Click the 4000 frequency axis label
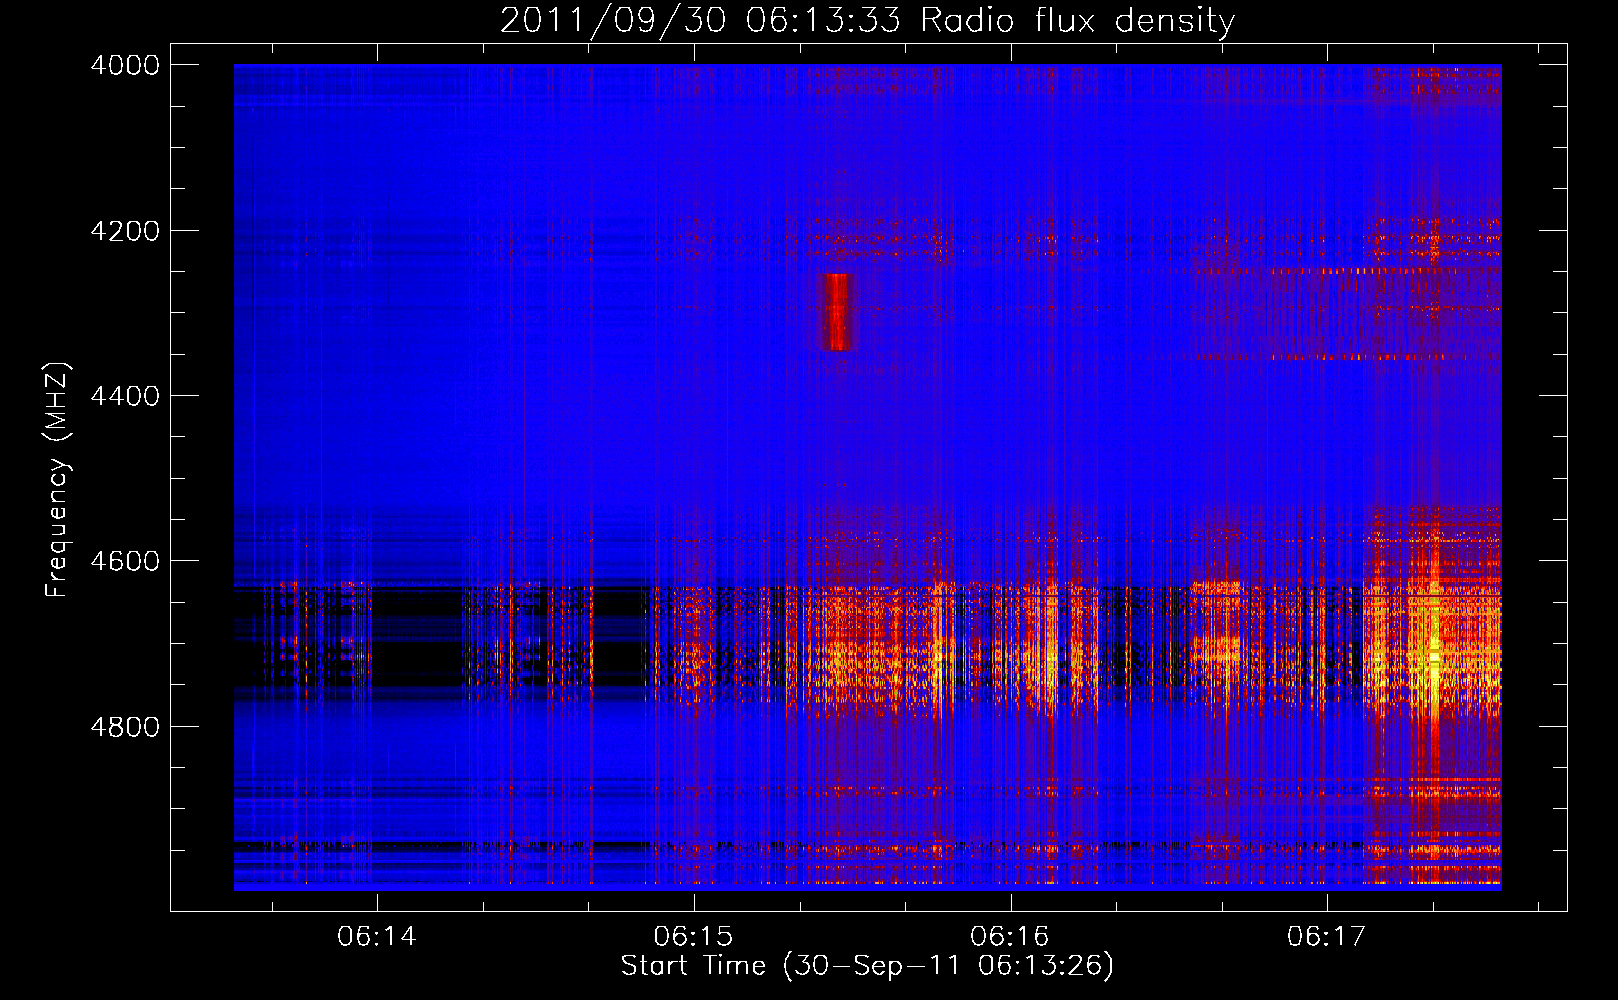Viewport: 1618px width, 1000px height. (x=124, y=65)
